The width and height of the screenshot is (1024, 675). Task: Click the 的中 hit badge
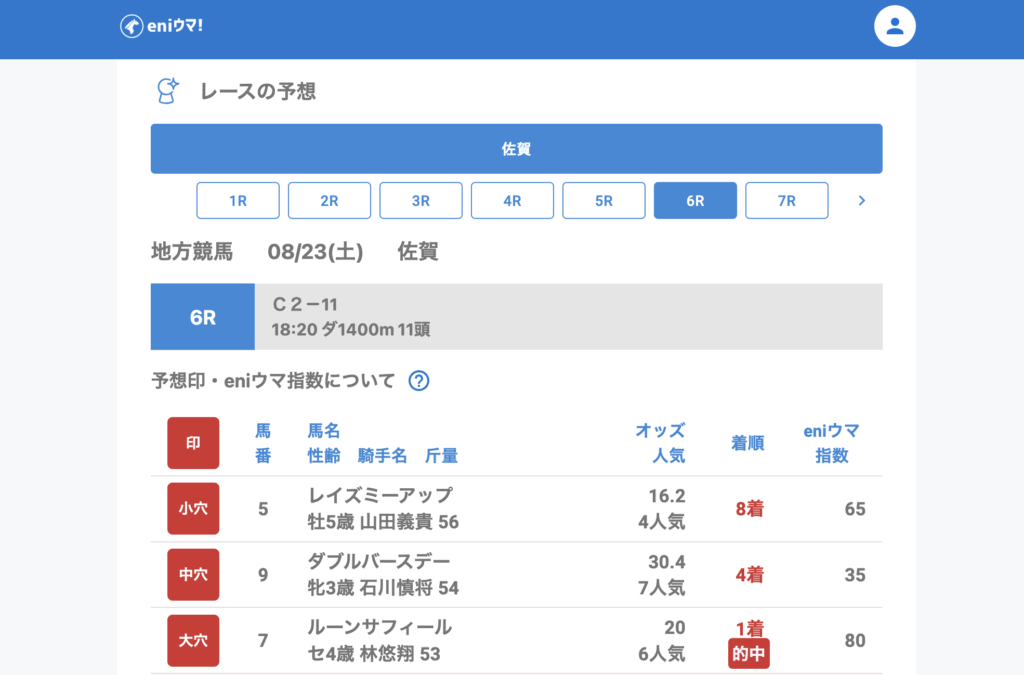click(x=749, y=654)
